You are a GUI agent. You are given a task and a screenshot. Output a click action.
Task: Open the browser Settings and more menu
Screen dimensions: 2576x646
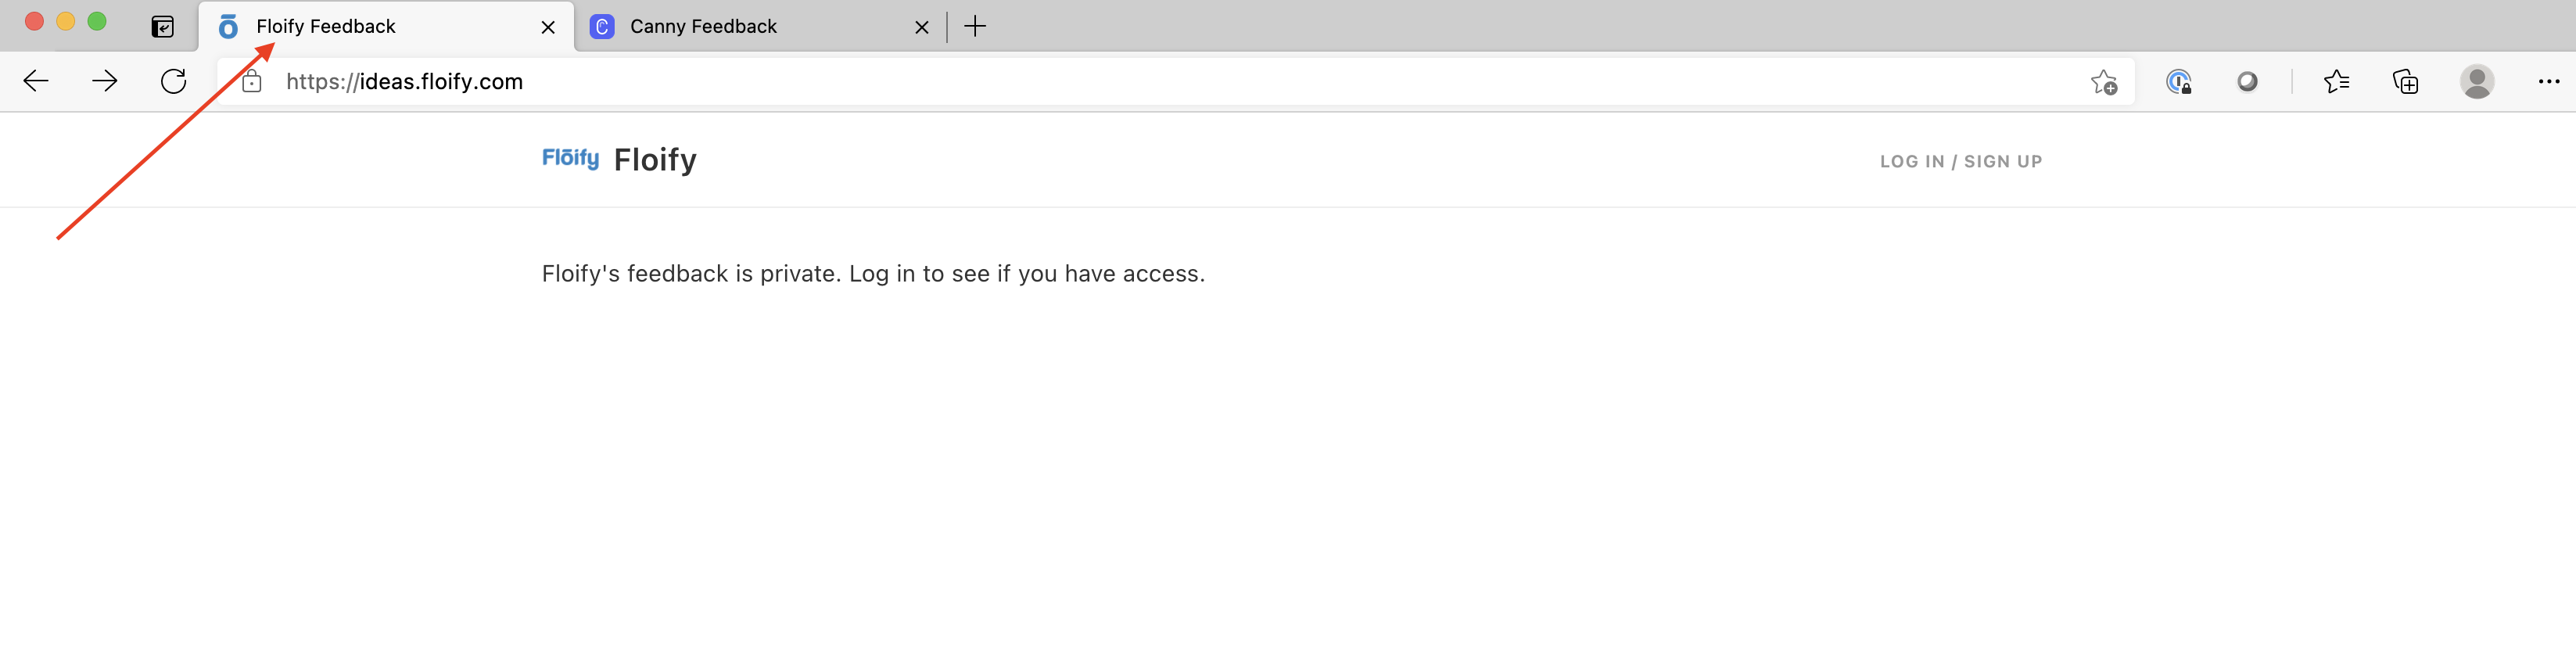[2548, 81]
